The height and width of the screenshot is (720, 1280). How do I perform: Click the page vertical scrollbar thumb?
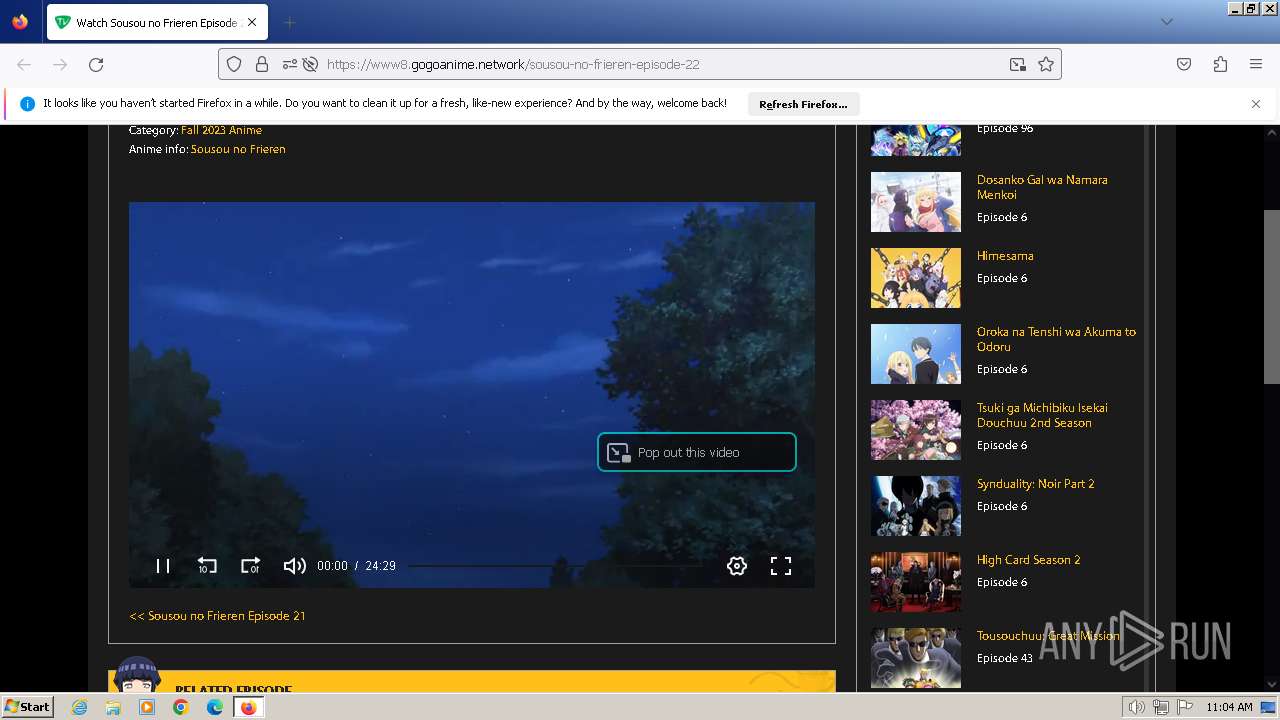pyautogui.click(x=1272, y=296)
